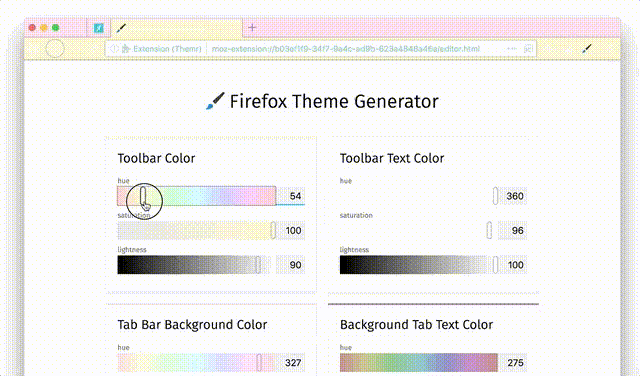Click the Background Tab Text hue rainbow bar
Image resolution: width=640 pixels, height=376 pixels.
pos(419,363)
